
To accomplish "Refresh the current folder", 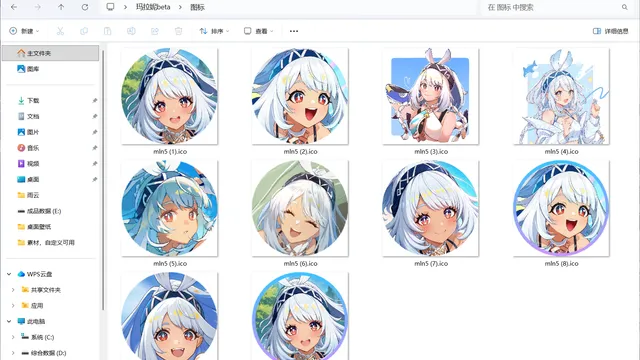I will 85,7.
